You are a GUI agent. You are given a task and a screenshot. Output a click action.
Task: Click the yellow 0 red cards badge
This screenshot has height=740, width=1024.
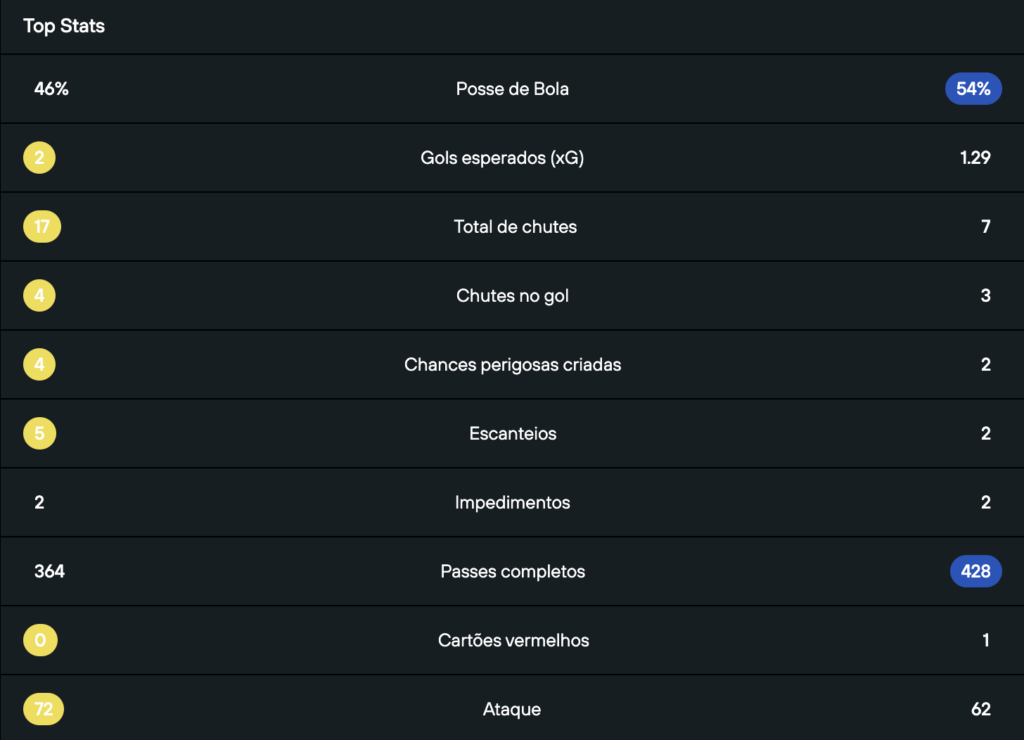point(40,641)
